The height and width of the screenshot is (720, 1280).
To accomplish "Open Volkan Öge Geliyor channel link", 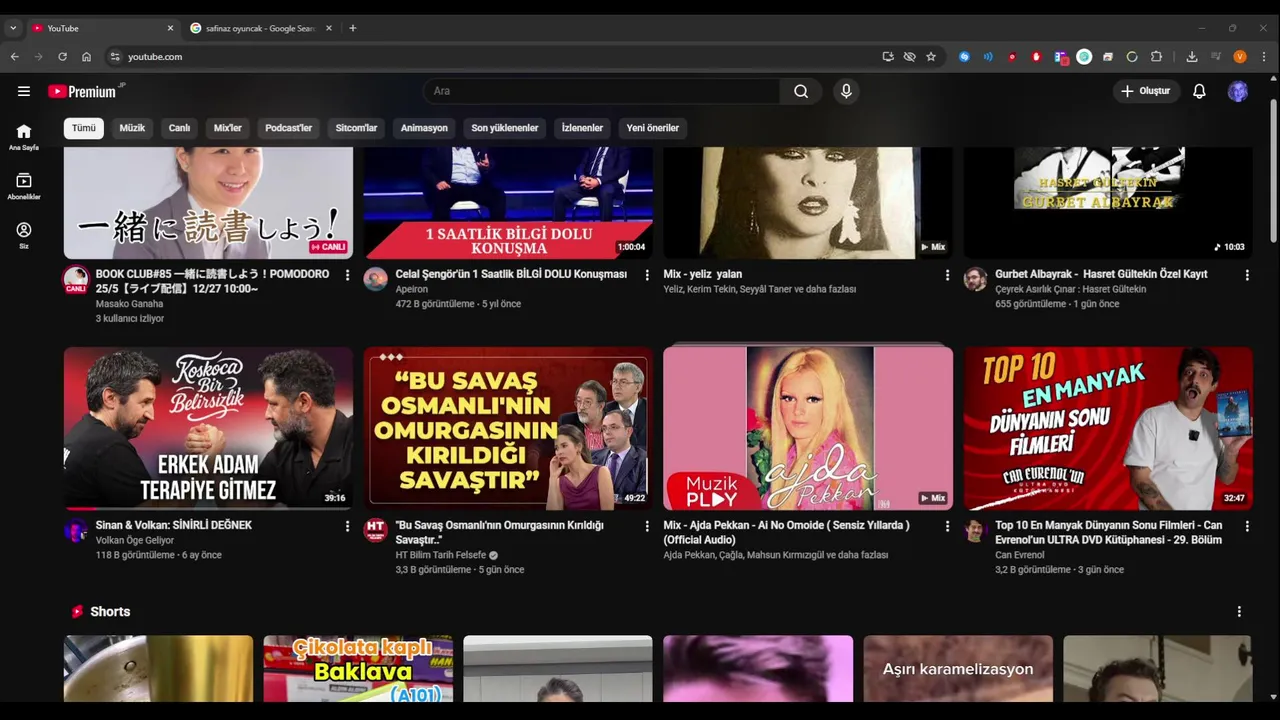I will 135,540.
